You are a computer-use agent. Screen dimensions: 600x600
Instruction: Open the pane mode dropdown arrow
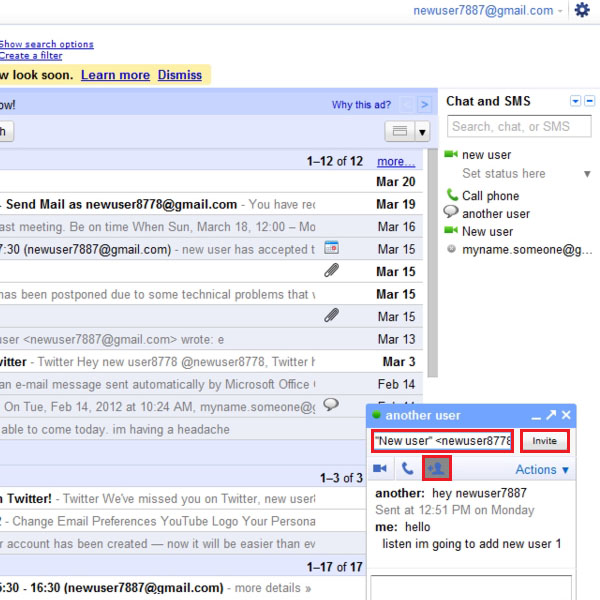(x=422, y=132)
